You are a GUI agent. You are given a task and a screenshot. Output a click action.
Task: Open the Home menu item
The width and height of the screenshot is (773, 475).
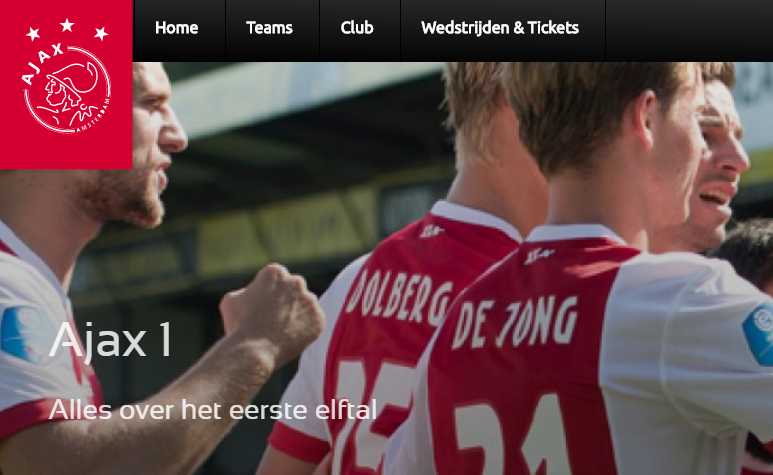coord(176,28)
